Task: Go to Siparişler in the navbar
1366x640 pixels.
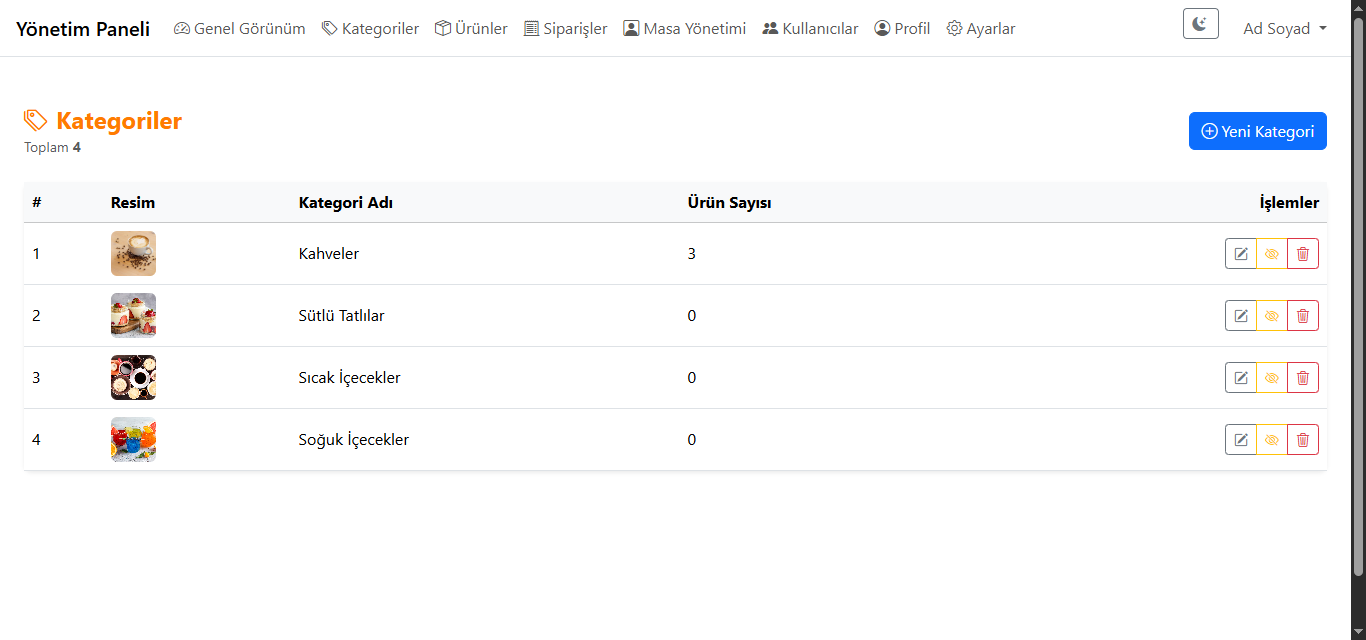Action: coord(565,29)
